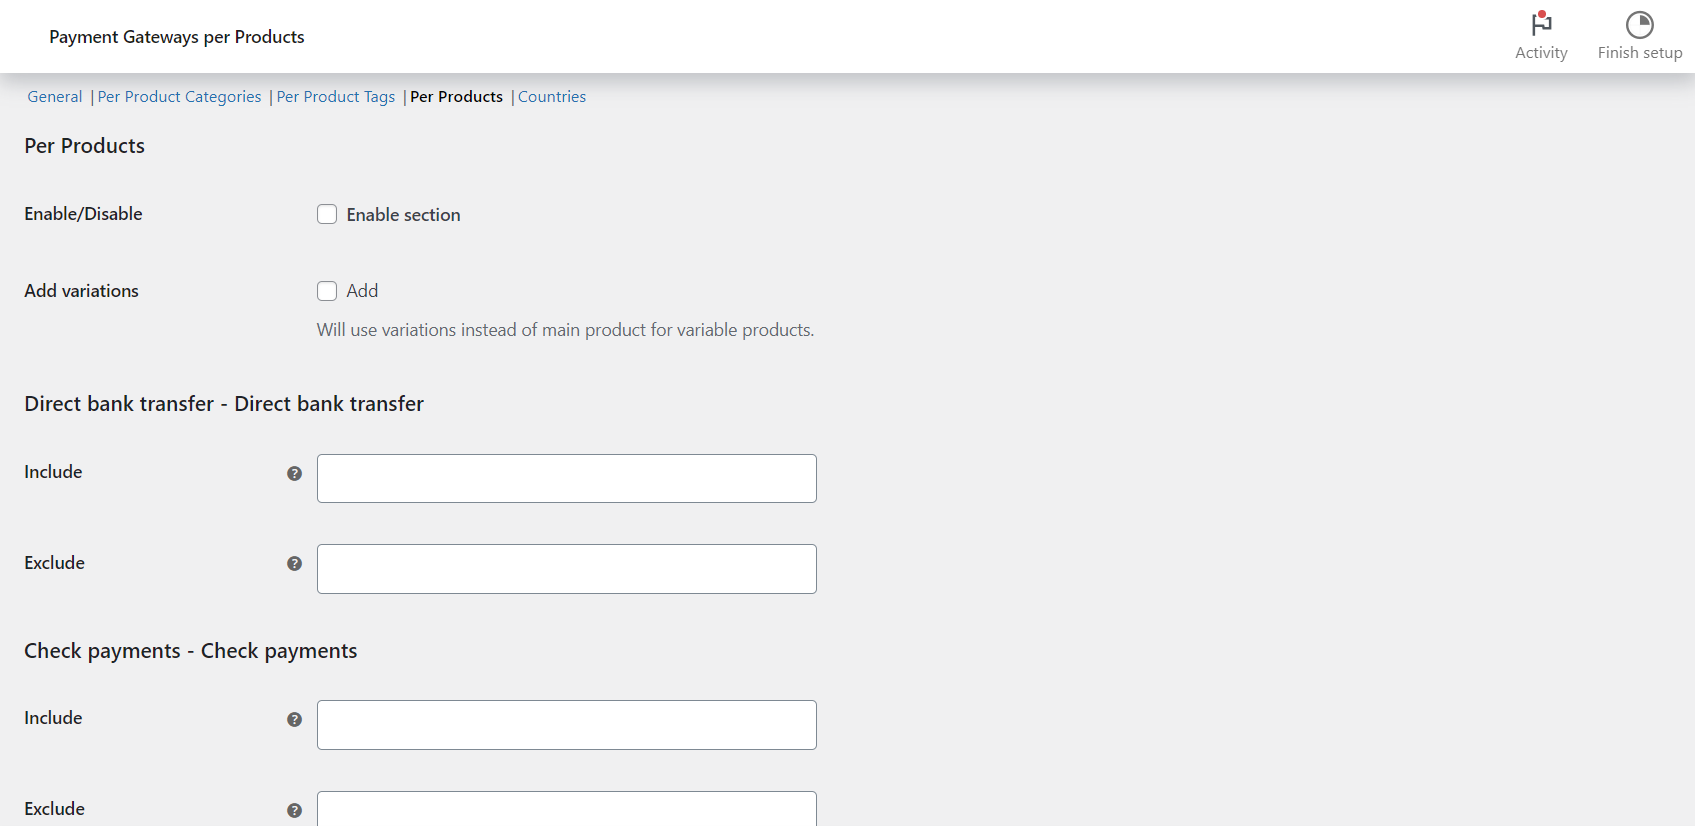1695x826 pixels.
Task: Open Direct bank transfer Include product selector
Action: (x=566, y=479)
